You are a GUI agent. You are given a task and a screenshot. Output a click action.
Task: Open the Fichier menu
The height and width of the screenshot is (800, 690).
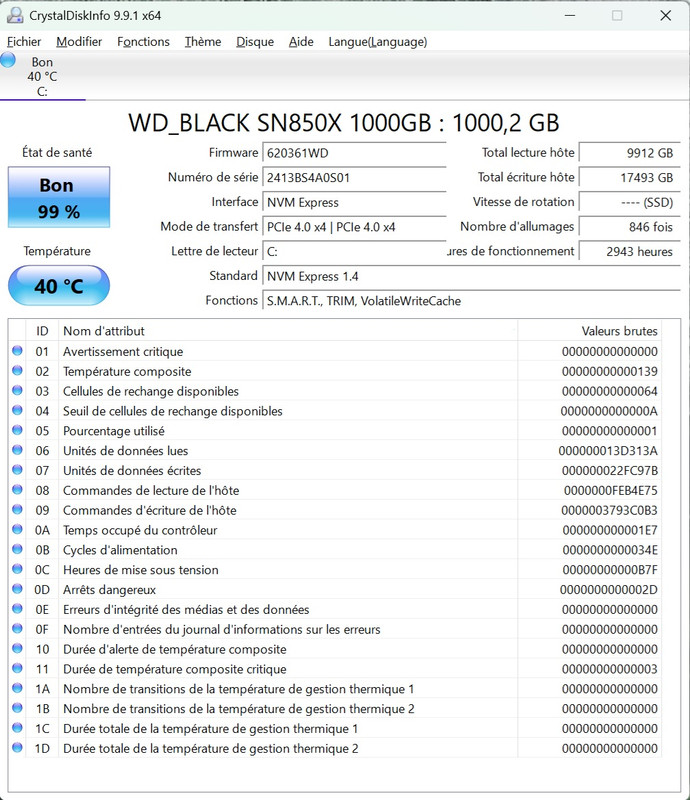[24, 42]
